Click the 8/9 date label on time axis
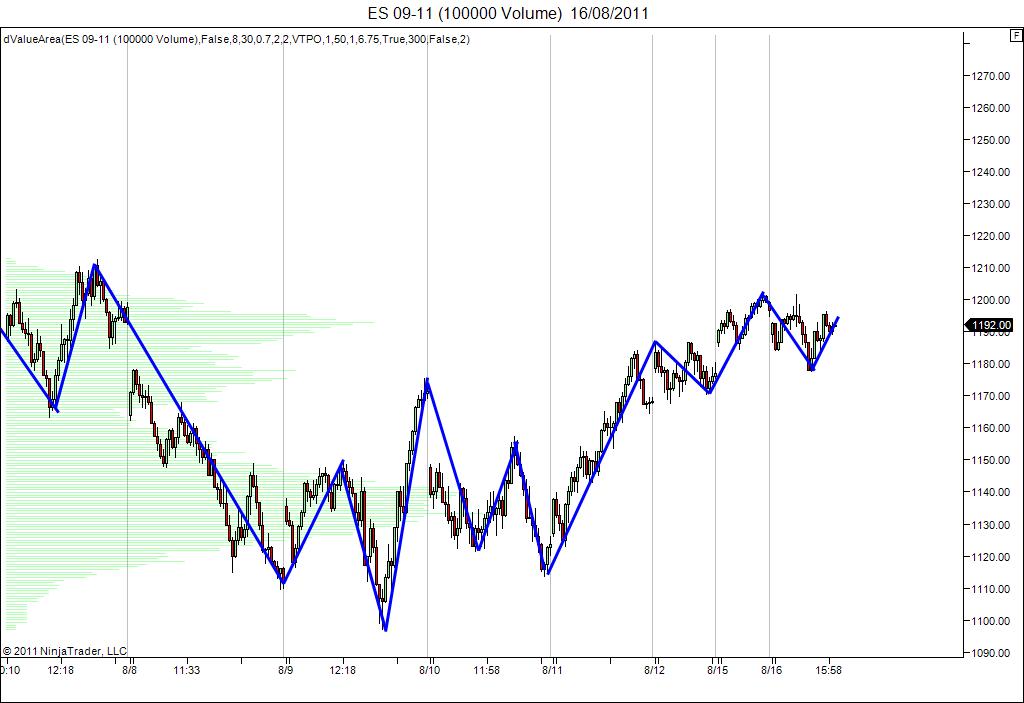 click(x=285, y=670)
